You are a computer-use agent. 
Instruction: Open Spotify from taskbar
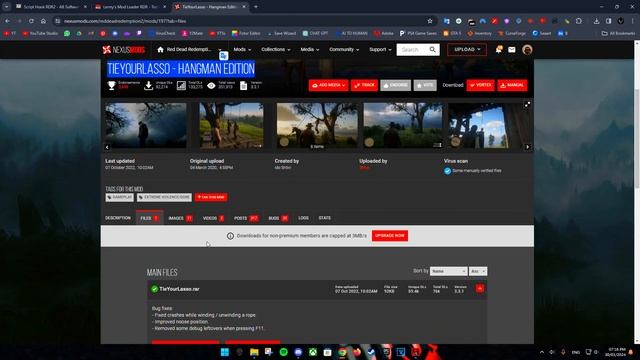click(x=284, y=352)
